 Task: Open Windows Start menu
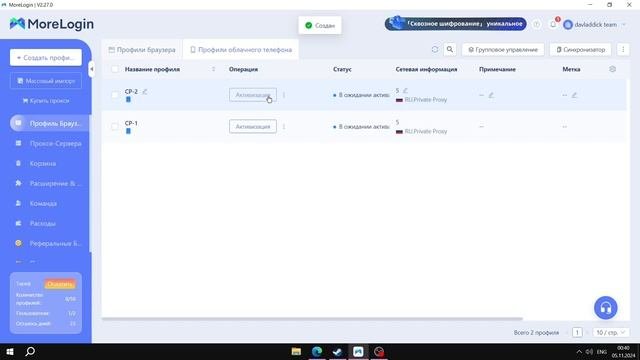(10, 351)
